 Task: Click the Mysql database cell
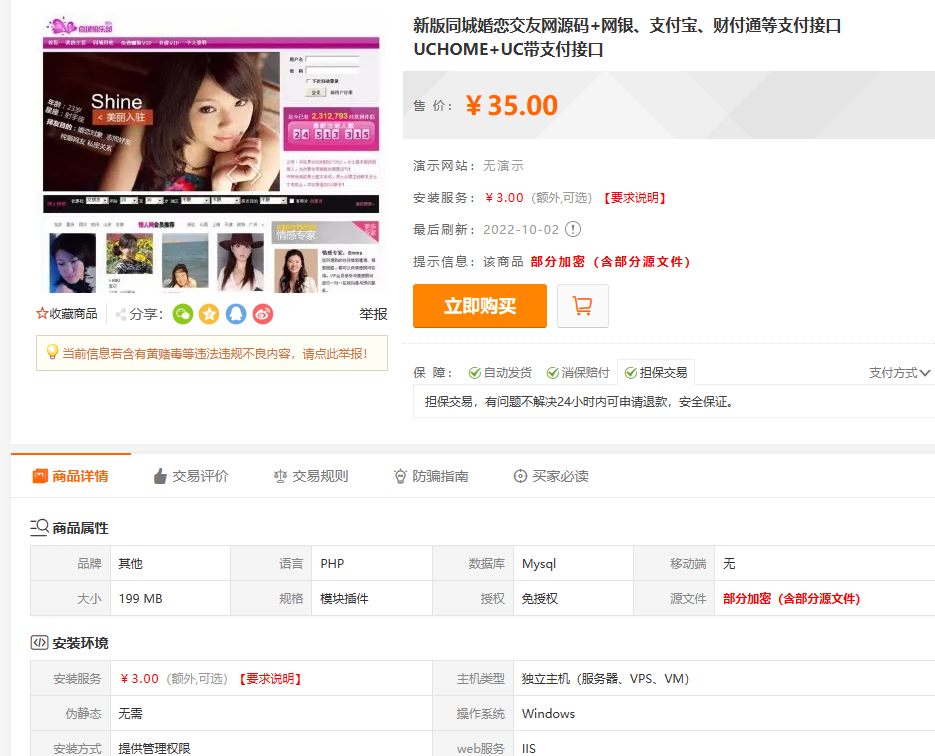573,563
